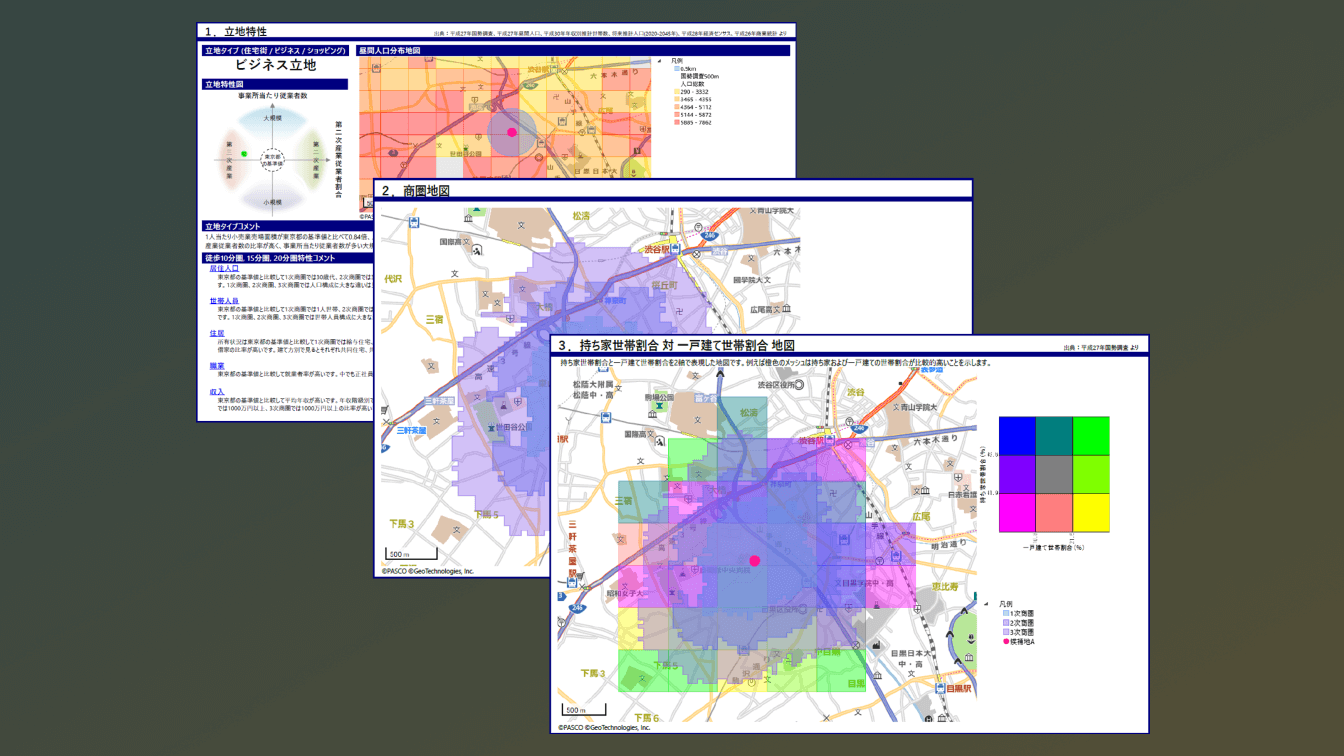This screenshot has height=756, width=1344.
Task: Pick the salmon swatch in the matrix legend
Action: coord(1054,512)
